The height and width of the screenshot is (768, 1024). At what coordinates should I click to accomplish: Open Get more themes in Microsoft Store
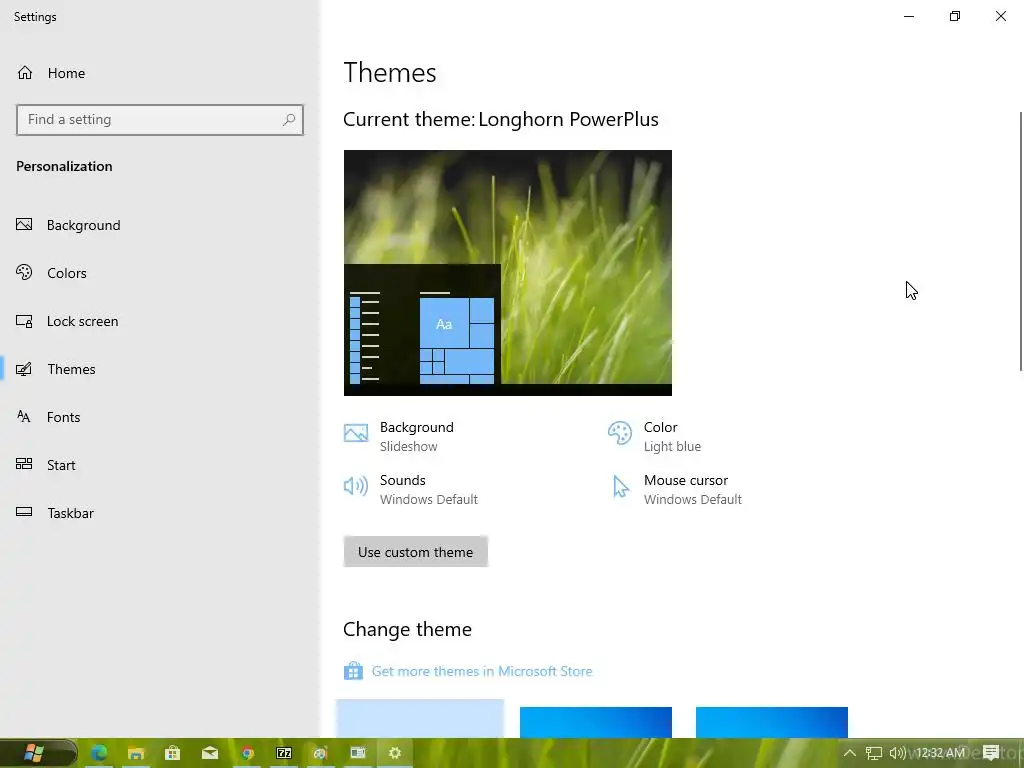pos(482,671)
